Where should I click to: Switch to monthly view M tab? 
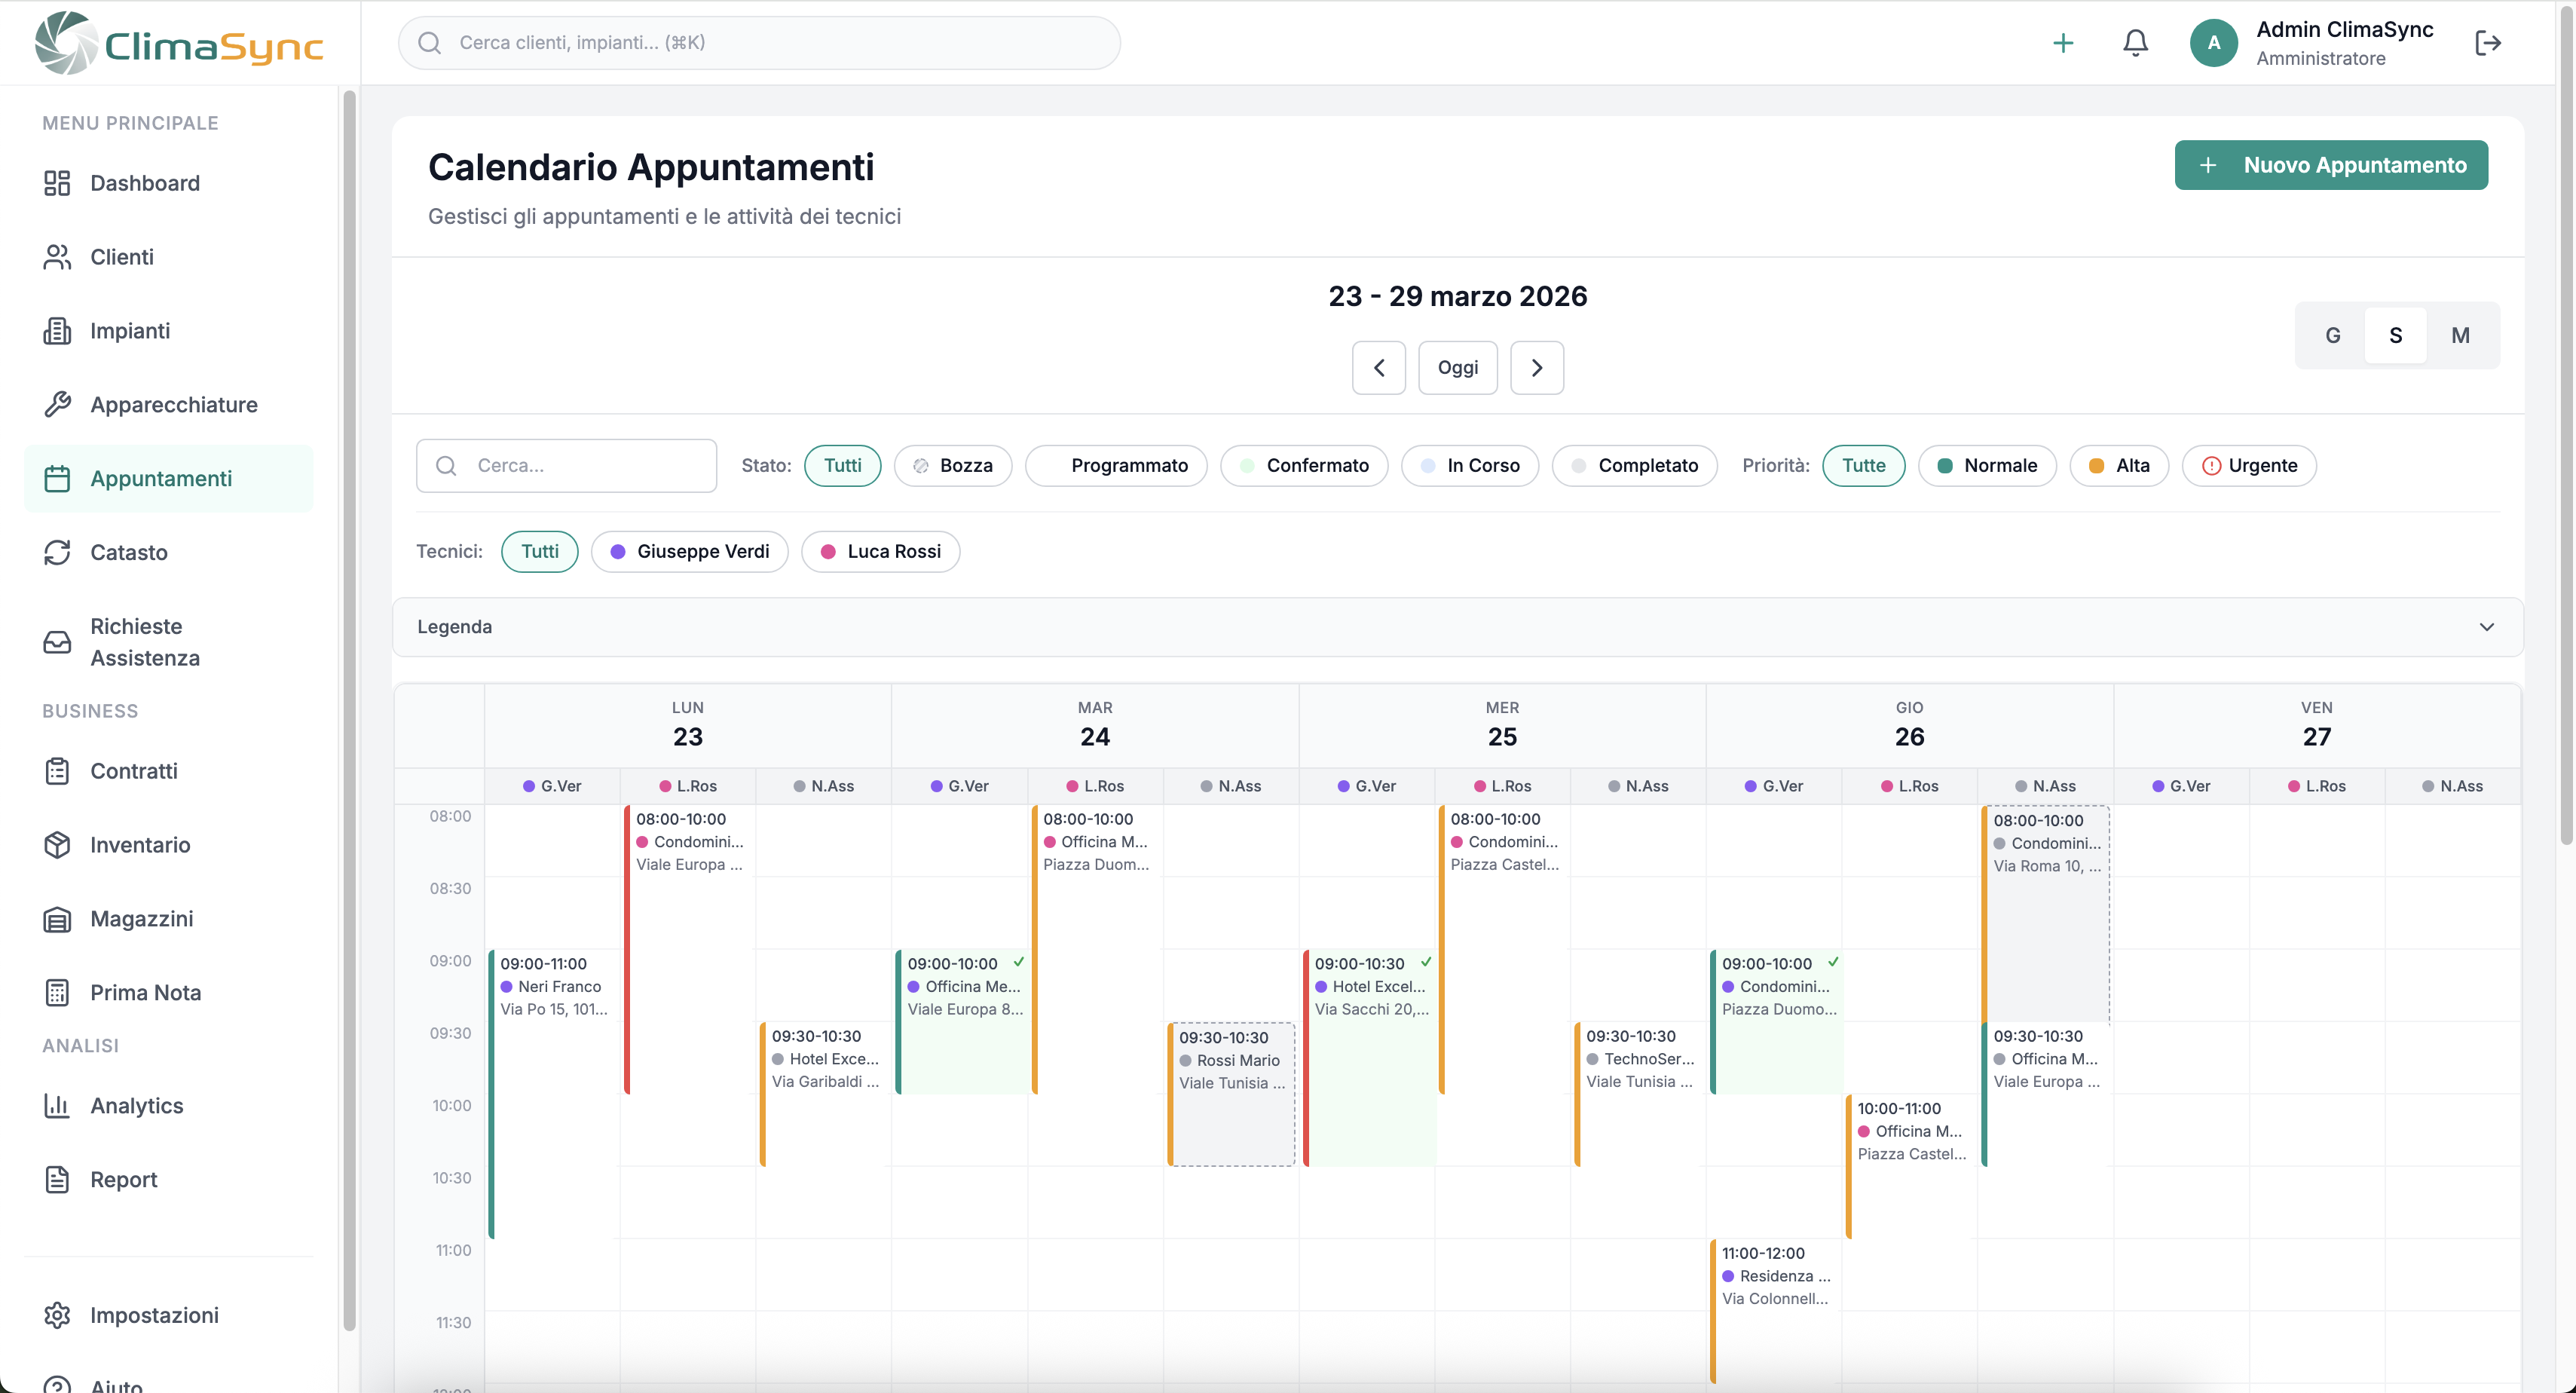pos(2460,335)
